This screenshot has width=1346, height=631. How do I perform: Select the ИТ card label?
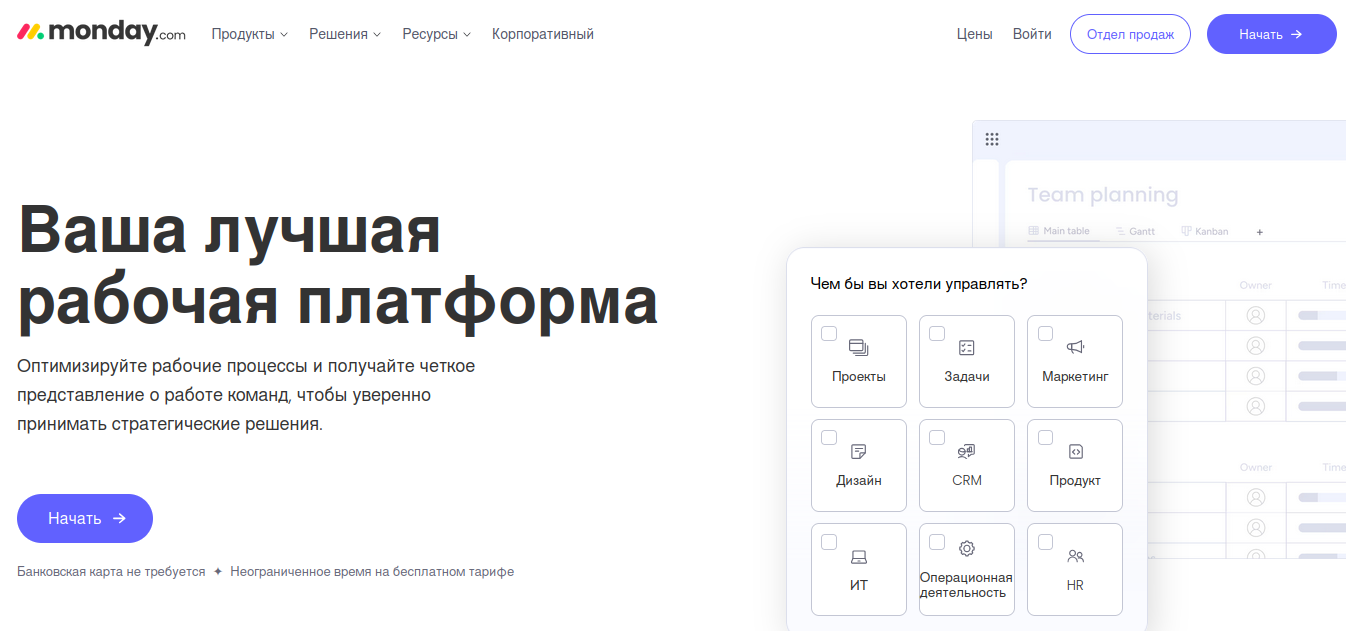click(859, 586)
